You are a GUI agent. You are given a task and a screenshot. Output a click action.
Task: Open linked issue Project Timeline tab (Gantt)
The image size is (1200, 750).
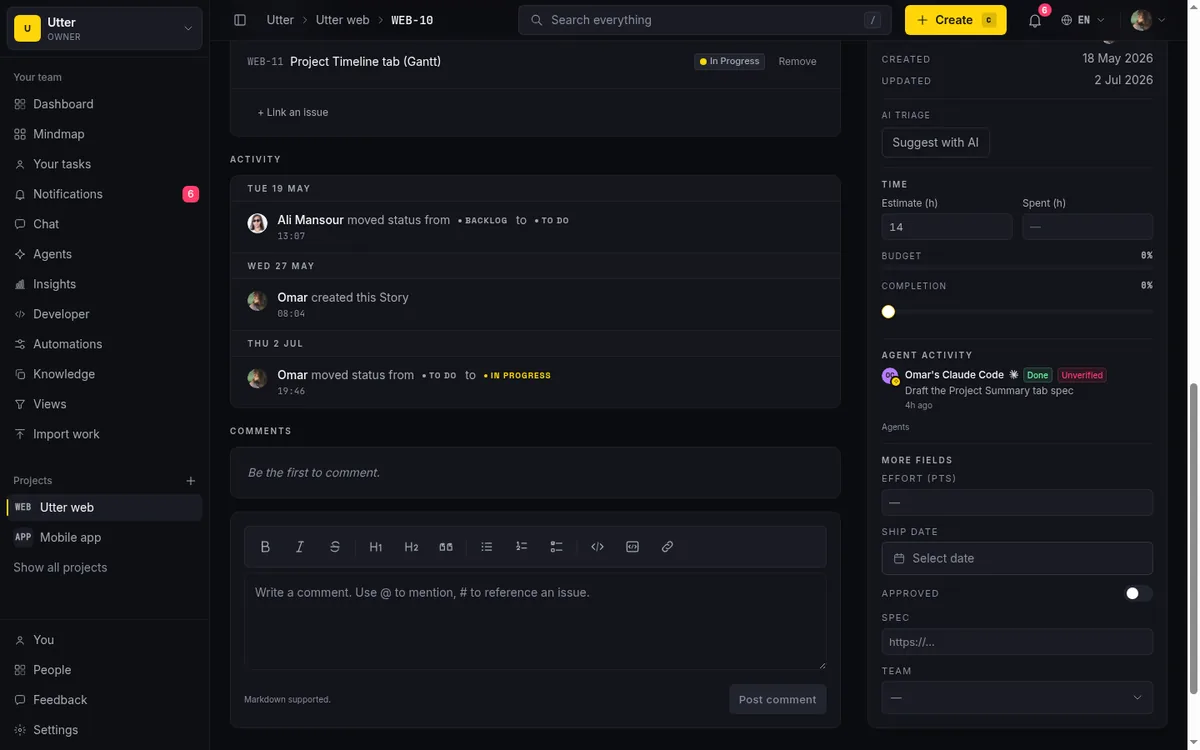365,62
